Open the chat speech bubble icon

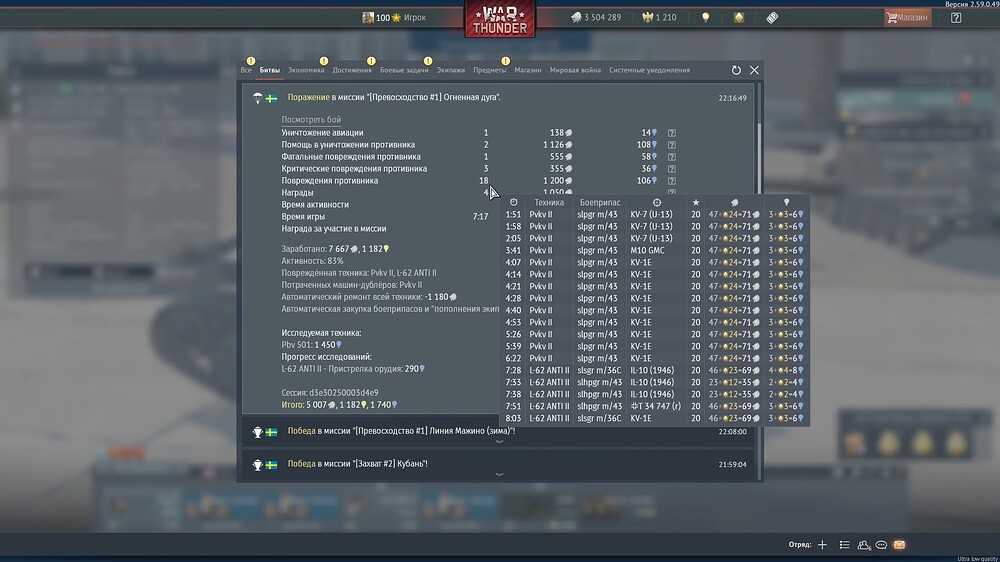tap(881, 545)
